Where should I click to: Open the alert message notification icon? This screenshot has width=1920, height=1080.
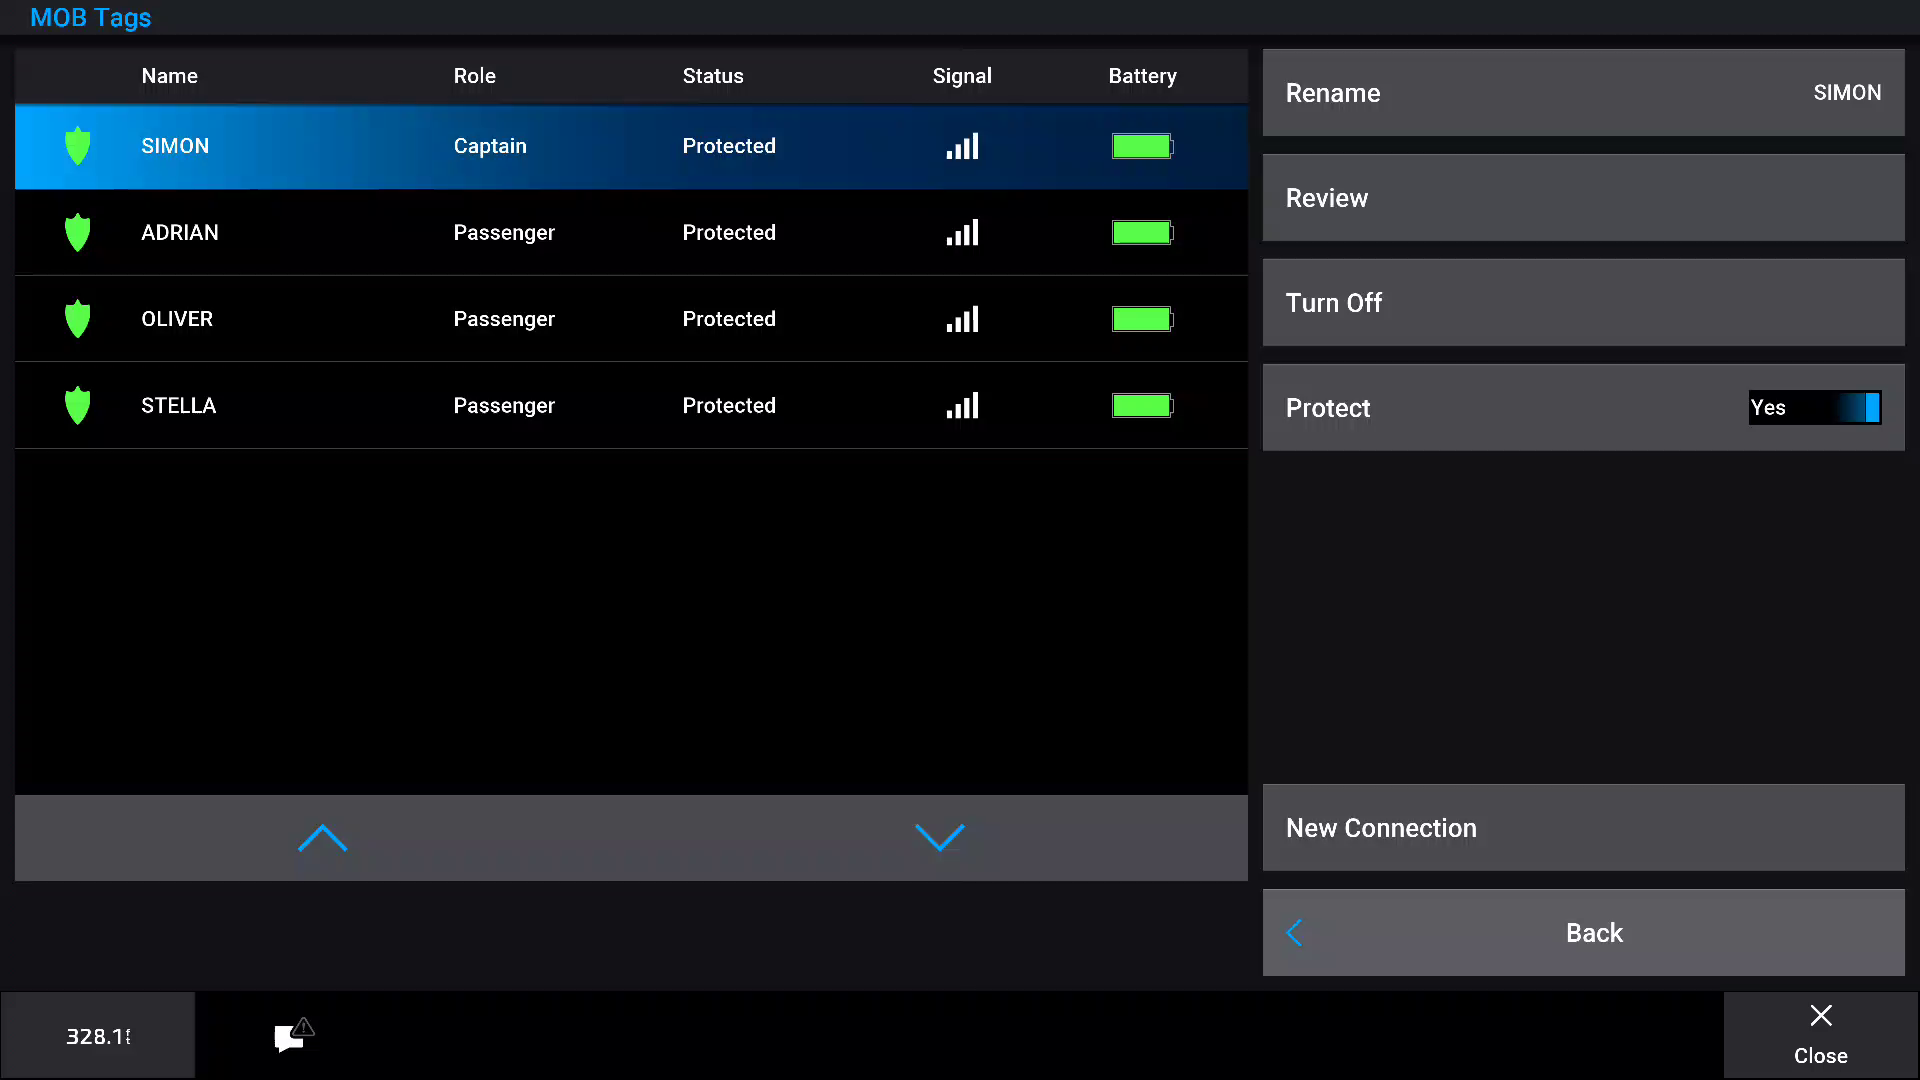point(291,1034)
